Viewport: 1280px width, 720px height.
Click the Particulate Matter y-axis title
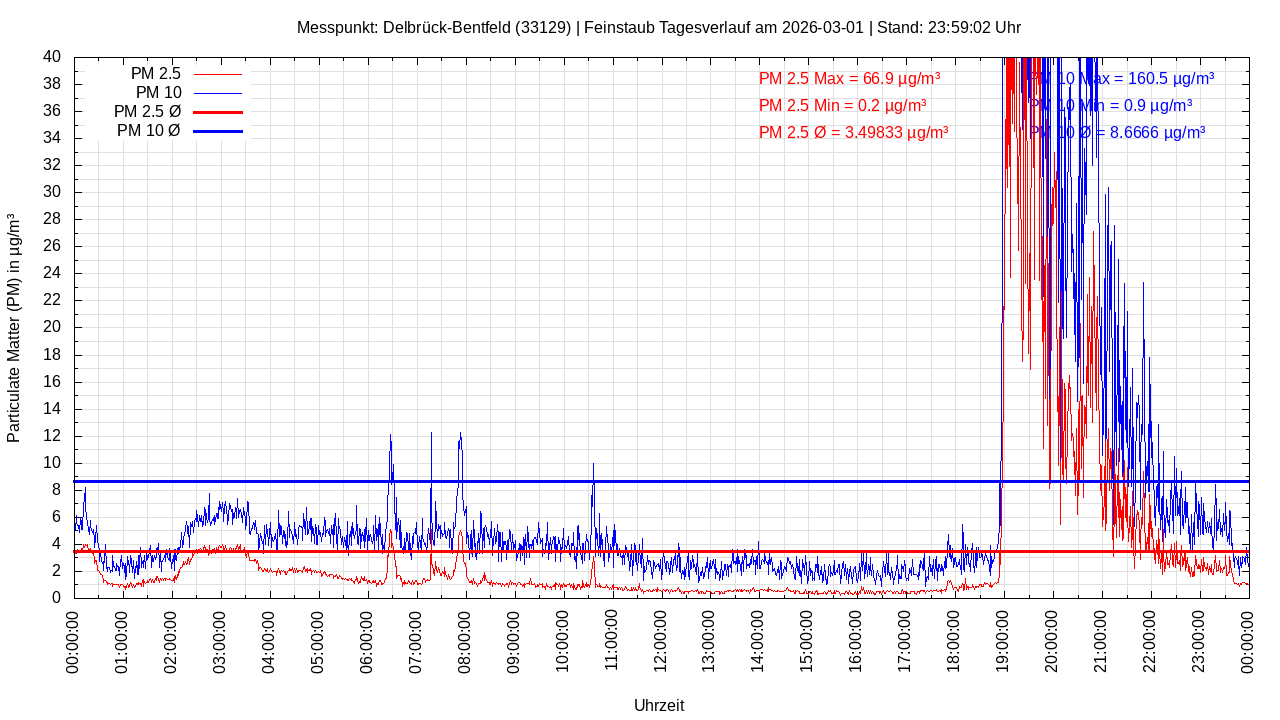pyautogui.click(x=14, y=328)
